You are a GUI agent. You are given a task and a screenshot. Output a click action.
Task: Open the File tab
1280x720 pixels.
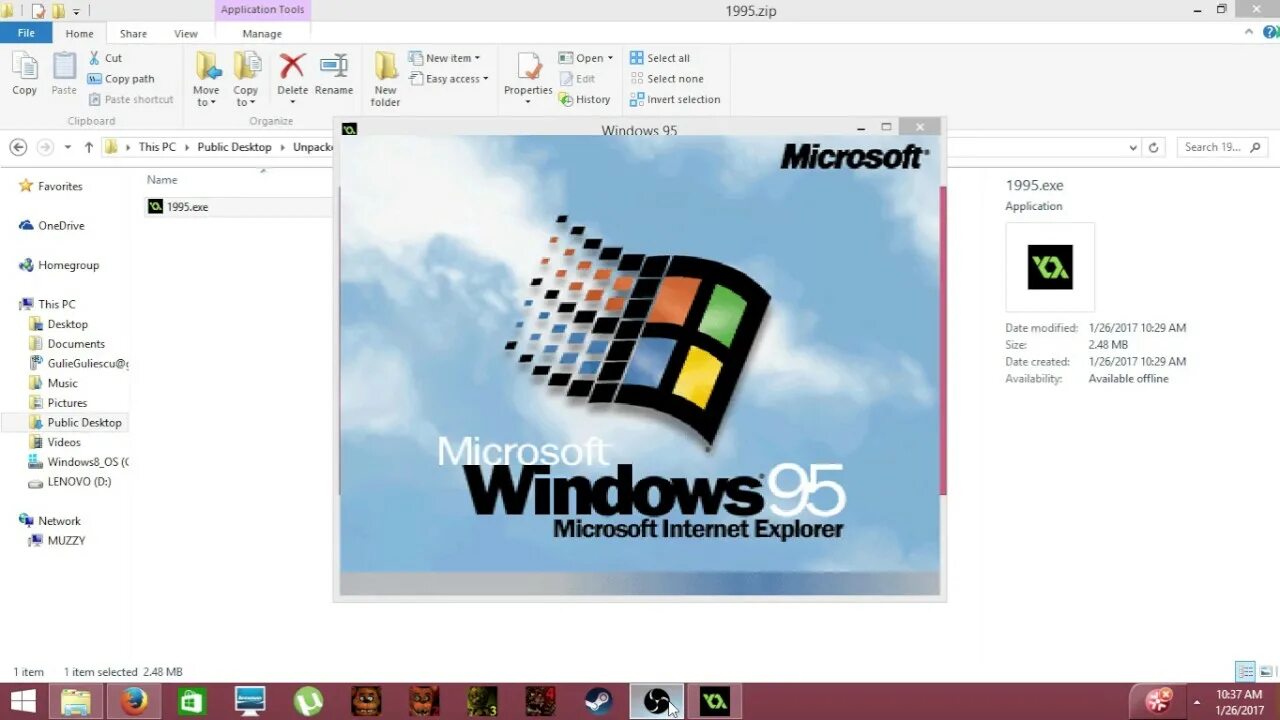pyautogui.click(x=26, y=33)
